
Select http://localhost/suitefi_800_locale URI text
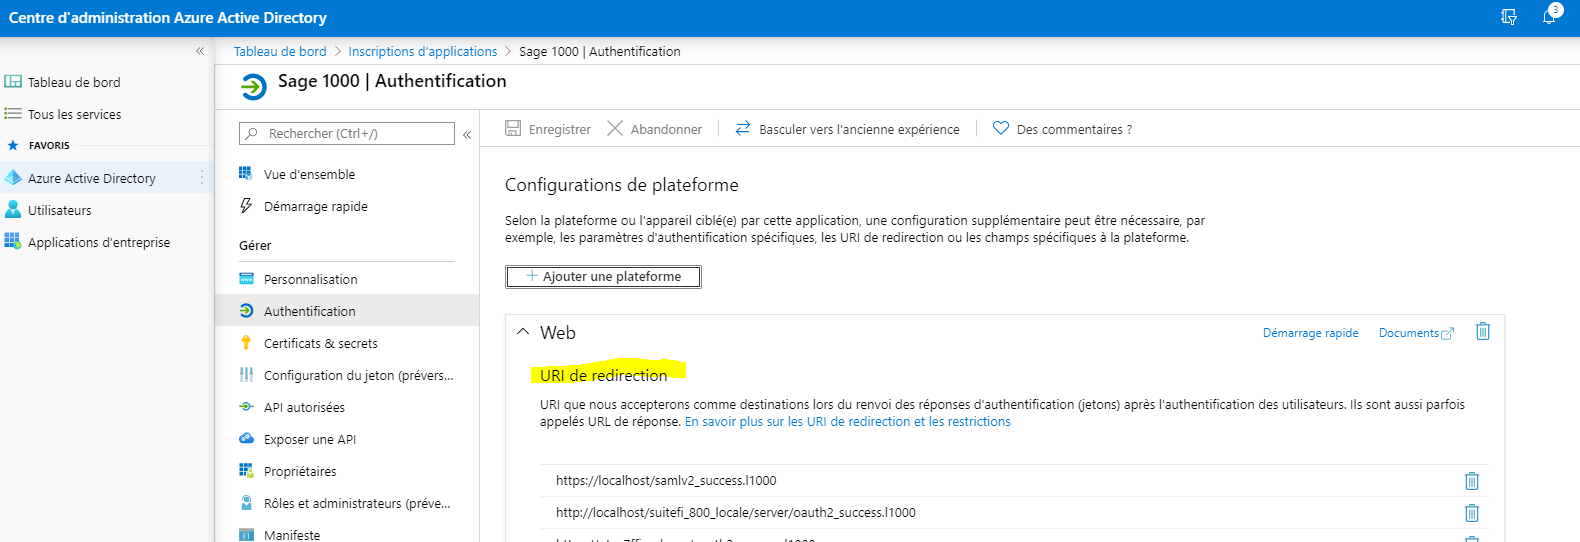pyautogui.click(x=736, y=513)
